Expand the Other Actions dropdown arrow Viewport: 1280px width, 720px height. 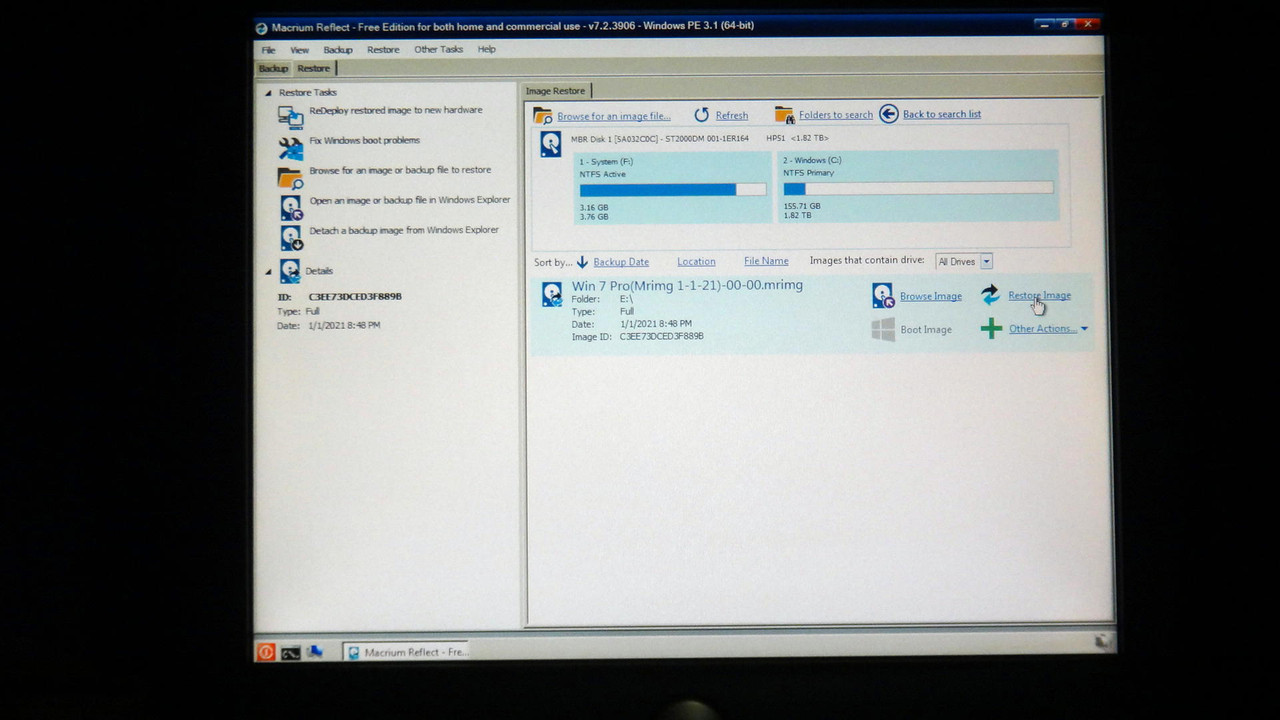pos(1084,329)
